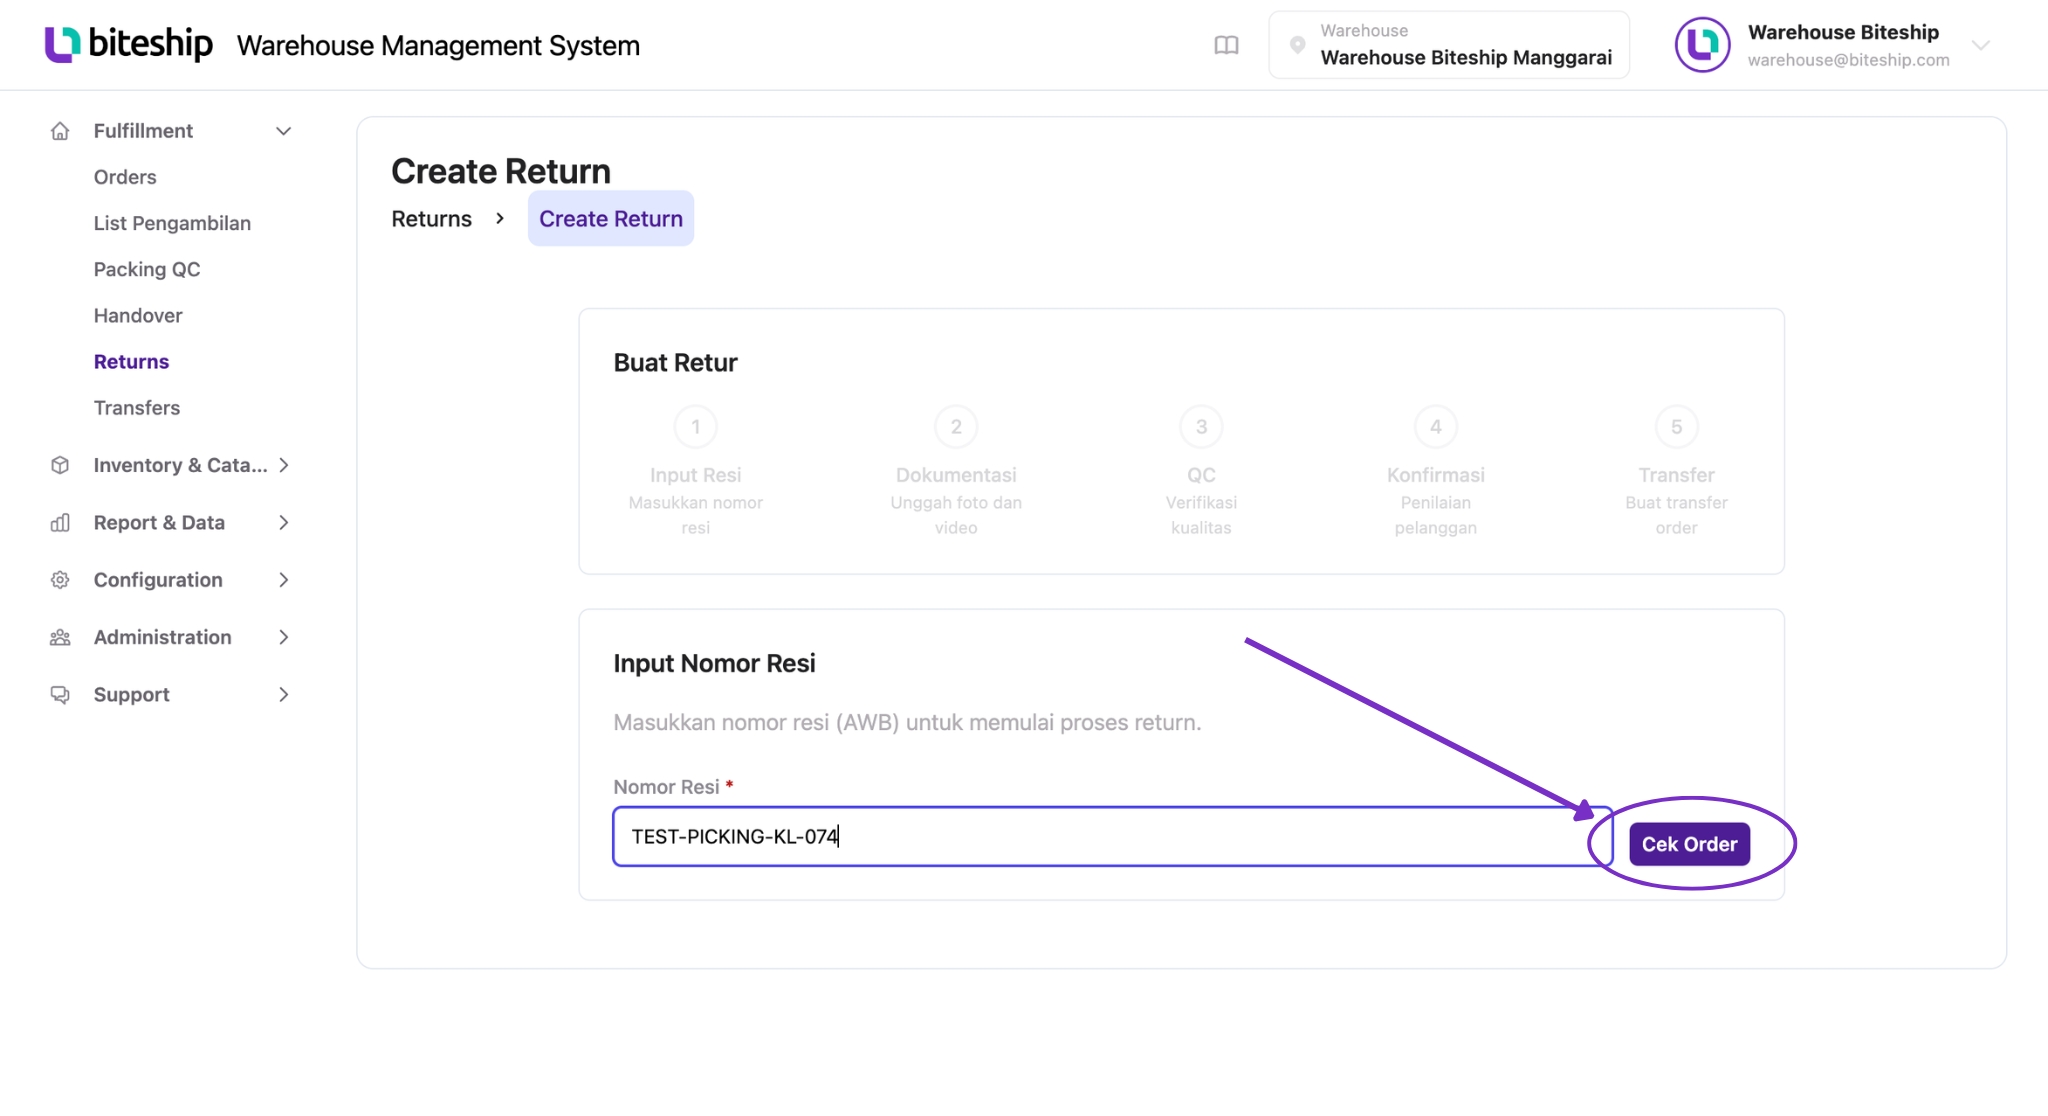The width and height of the screenshot is (2048, 1116).
Task: Open Transfers in the sidebar
Action: pyautogui.click(x=137, y=407)
